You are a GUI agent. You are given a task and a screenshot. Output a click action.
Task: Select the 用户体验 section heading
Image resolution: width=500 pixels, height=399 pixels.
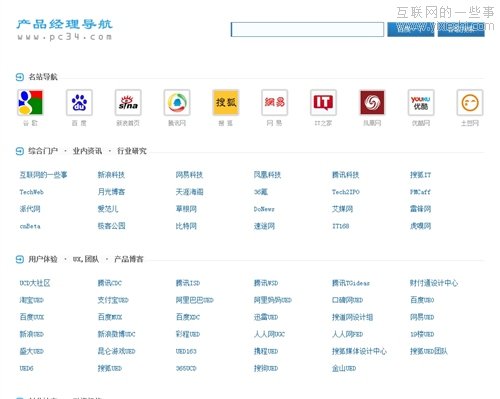[x=43, y=259]
